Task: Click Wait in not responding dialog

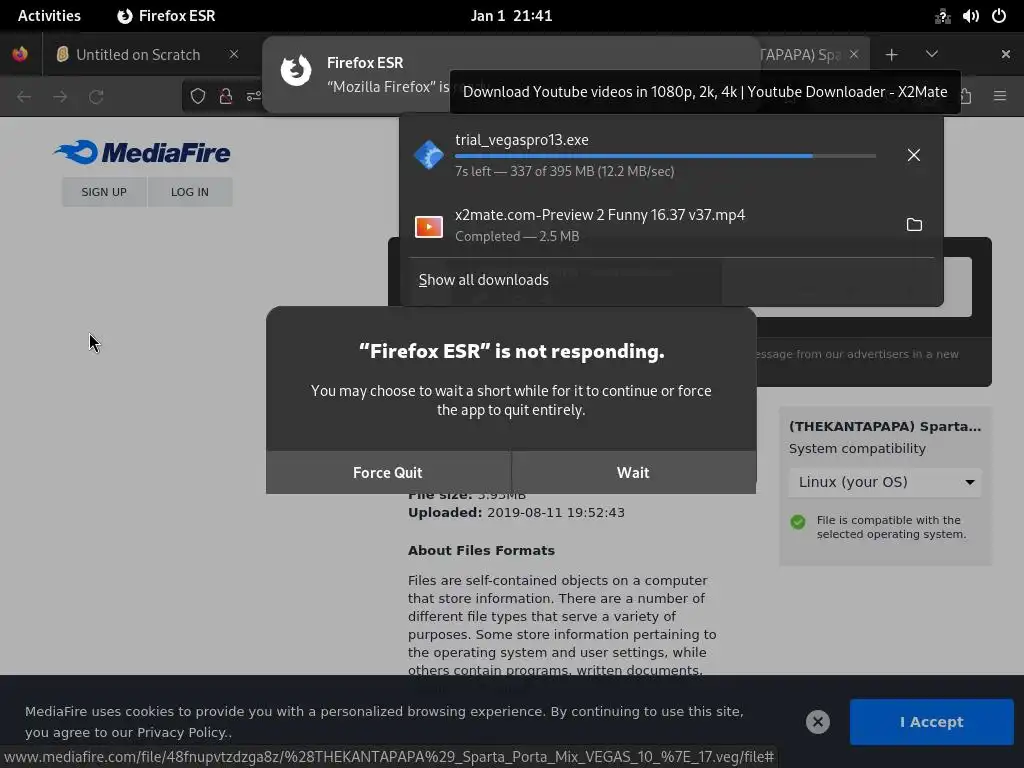Action: 633,472
